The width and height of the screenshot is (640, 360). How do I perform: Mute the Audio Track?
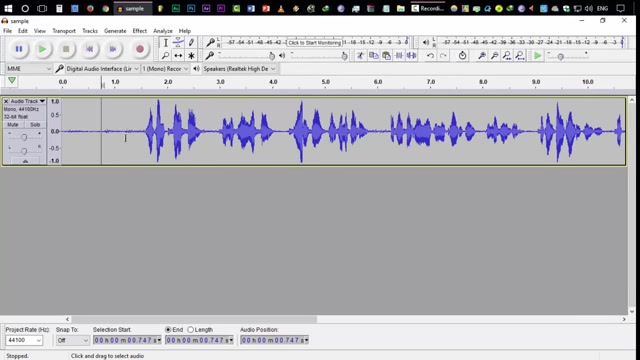tap(13, 124)
